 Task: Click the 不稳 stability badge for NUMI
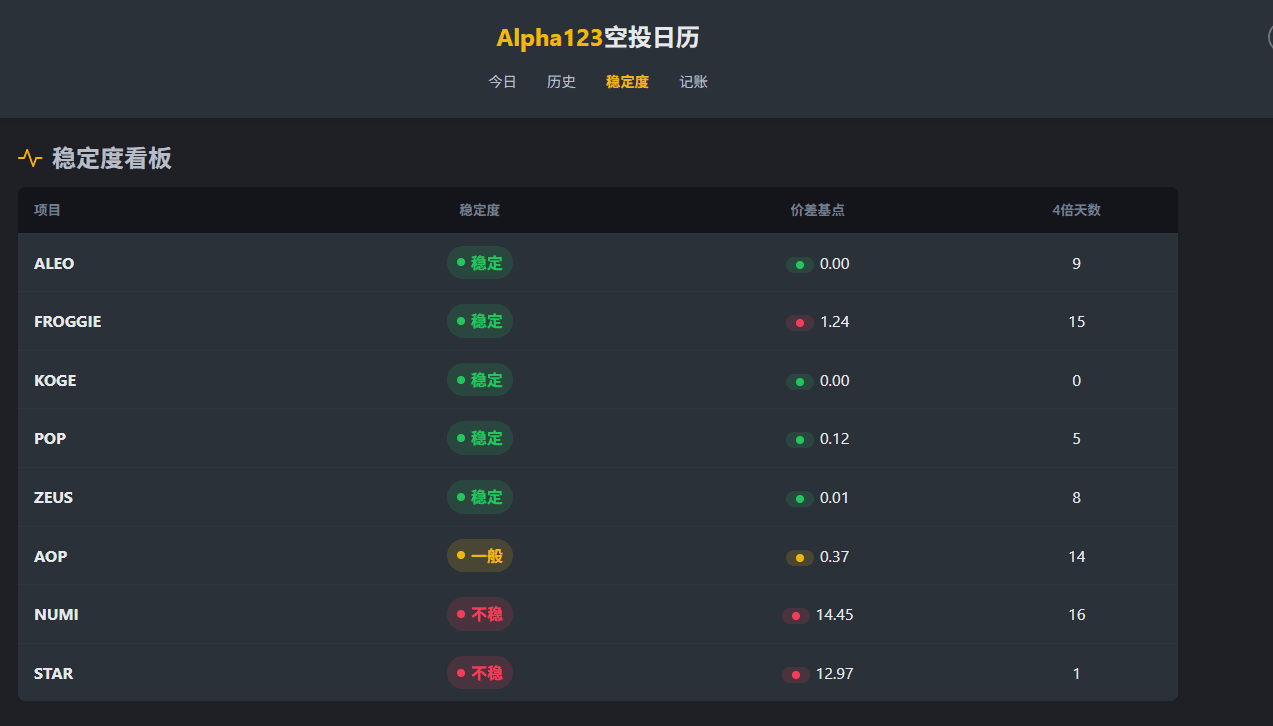[x=479, y=614]
